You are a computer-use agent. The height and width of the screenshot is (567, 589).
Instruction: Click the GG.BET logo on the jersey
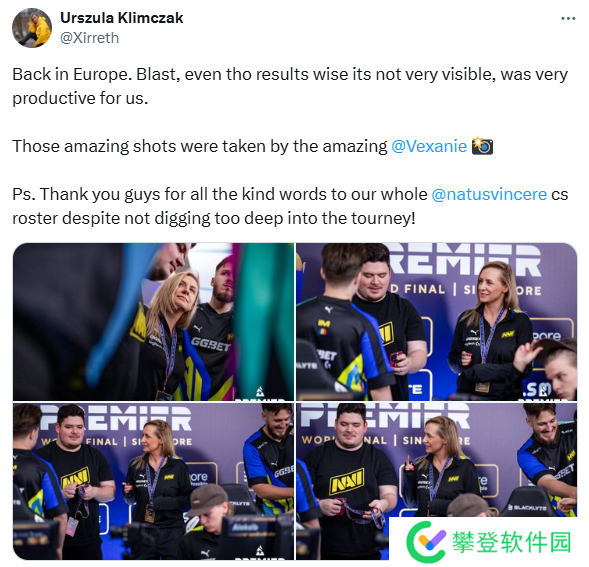(211, 344)
